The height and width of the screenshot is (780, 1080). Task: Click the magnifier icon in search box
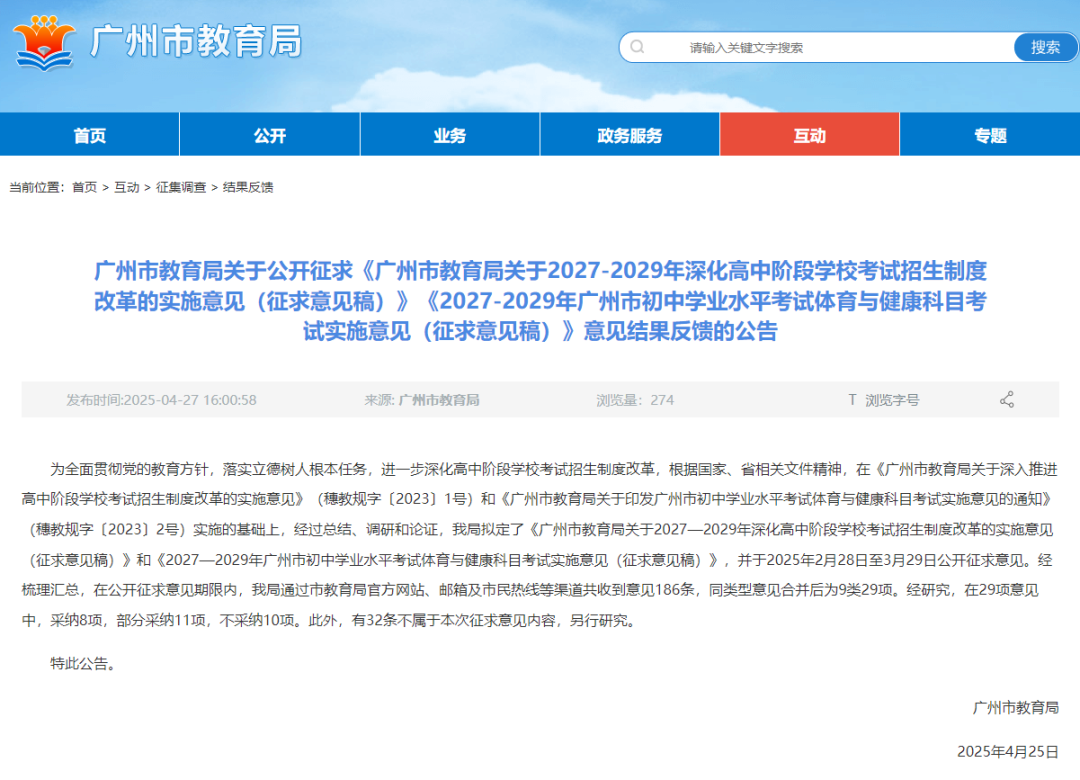coord(637,47)
